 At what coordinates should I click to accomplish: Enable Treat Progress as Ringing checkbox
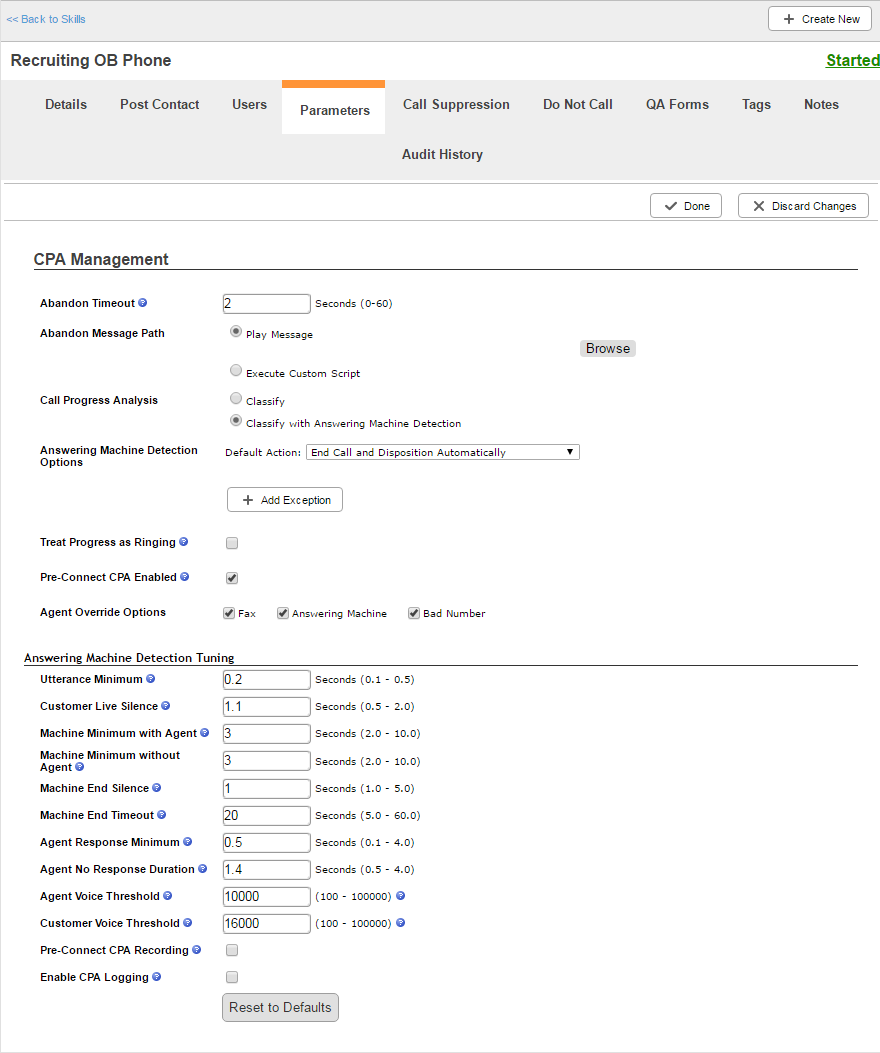(232, 543)
